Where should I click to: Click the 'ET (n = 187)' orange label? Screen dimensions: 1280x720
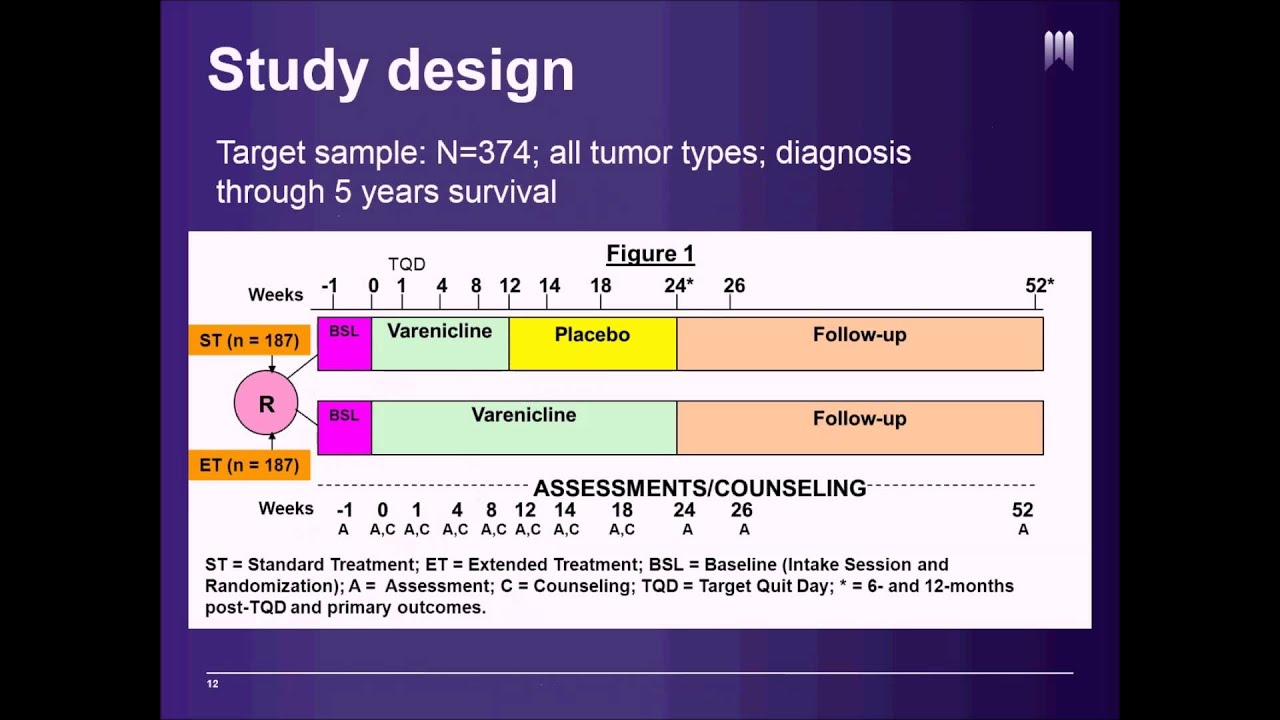click(x=249, y=465)
